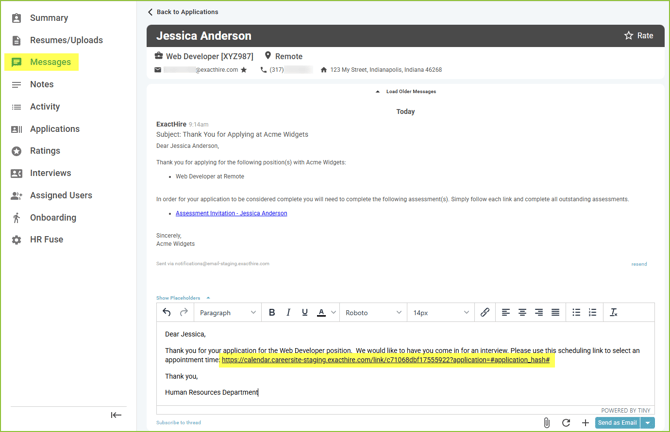Click the insert link icon

(485, 313)
